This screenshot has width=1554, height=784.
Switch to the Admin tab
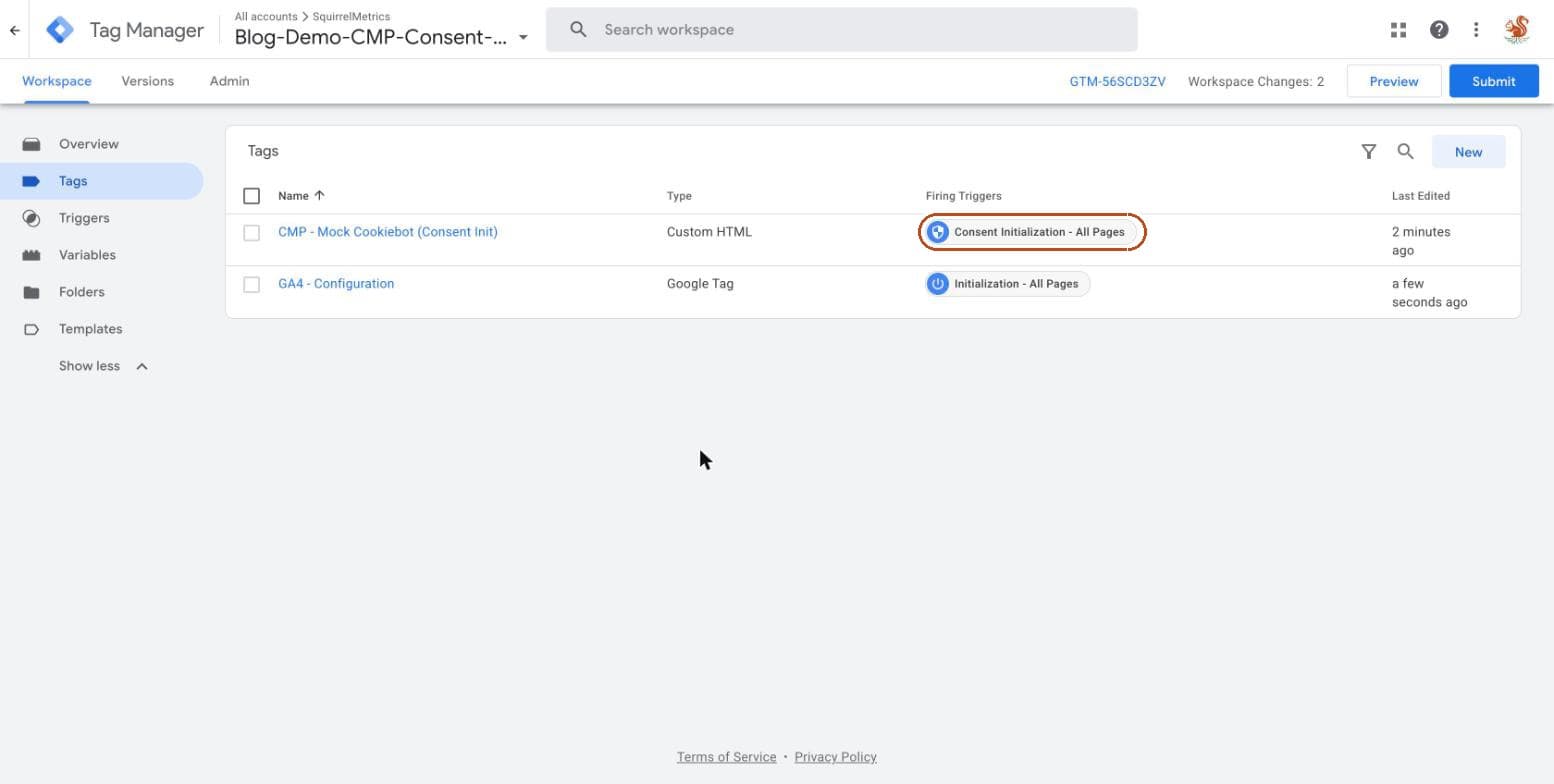[230, 81]
